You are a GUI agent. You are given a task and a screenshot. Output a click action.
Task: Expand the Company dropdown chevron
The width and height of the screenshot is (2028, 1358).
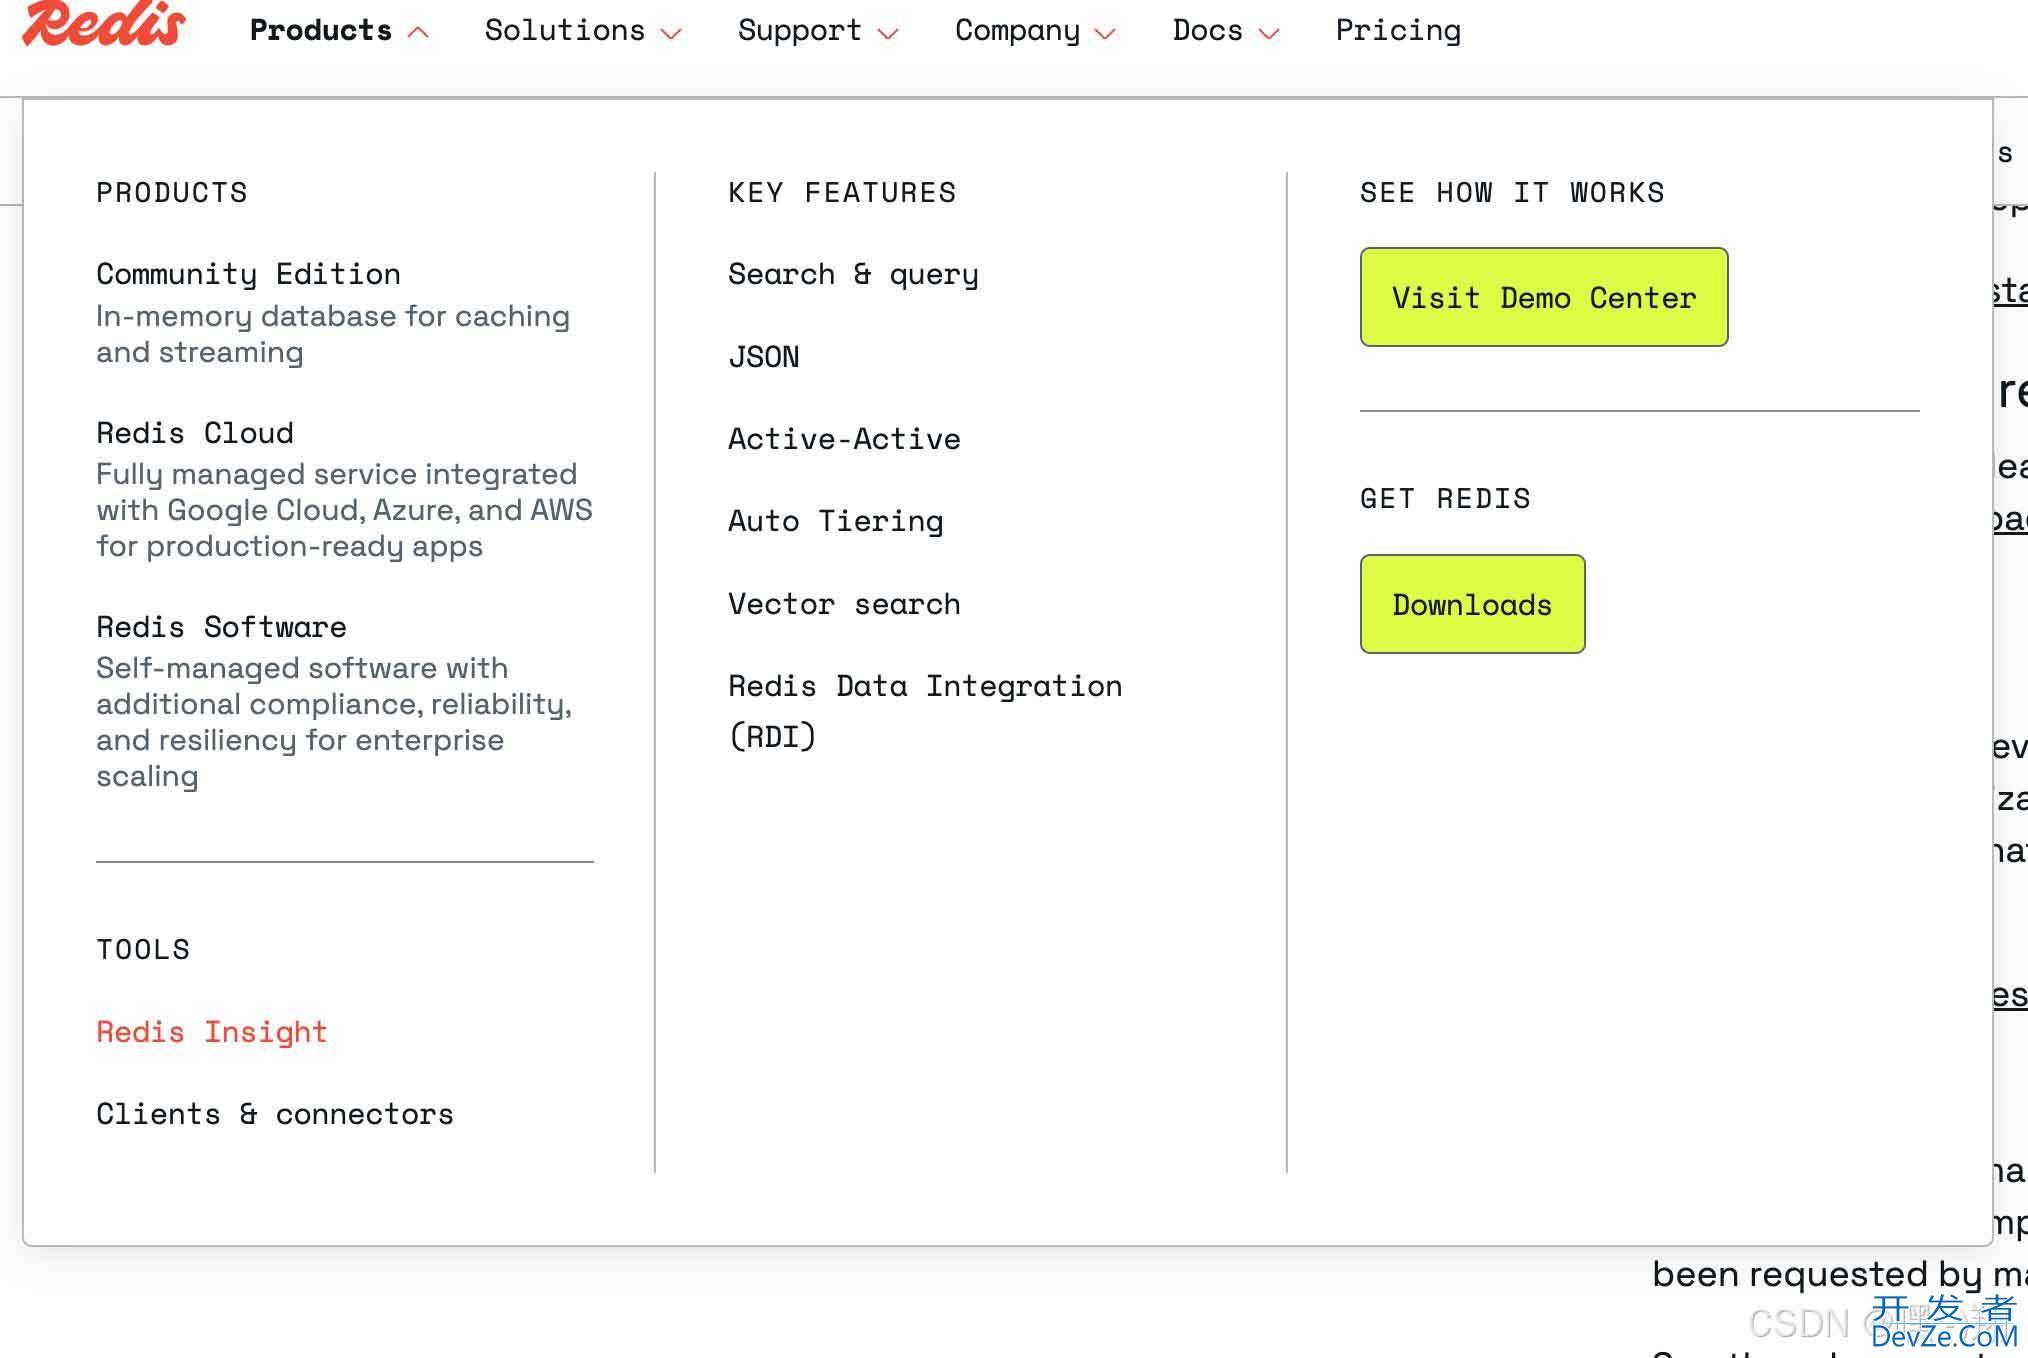[1105, 33]
